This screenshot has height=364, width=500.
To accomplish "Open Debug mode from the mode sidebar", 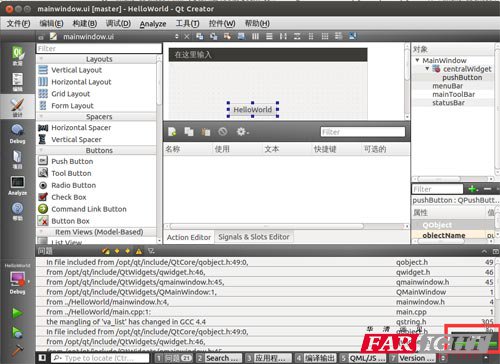I will tap(17, 134).
